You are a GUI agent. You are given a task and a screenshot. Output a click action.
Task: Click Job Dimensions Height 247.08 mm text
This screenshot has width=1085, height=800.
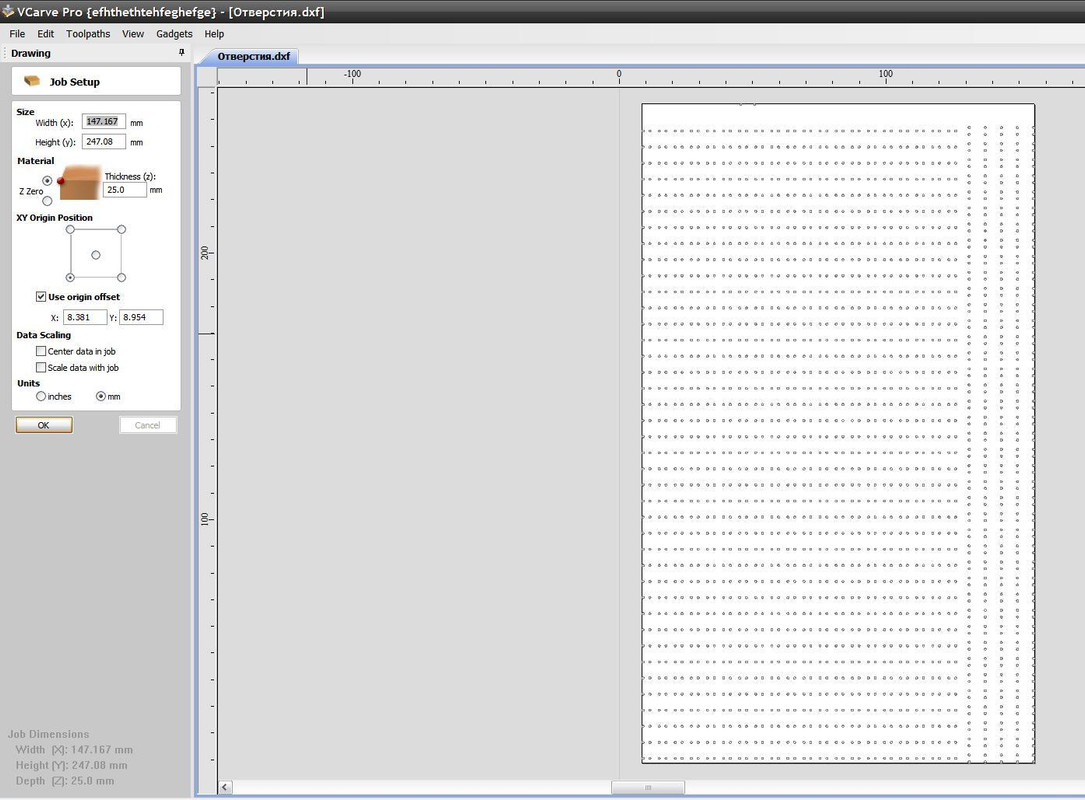click(x=71, y=765)
